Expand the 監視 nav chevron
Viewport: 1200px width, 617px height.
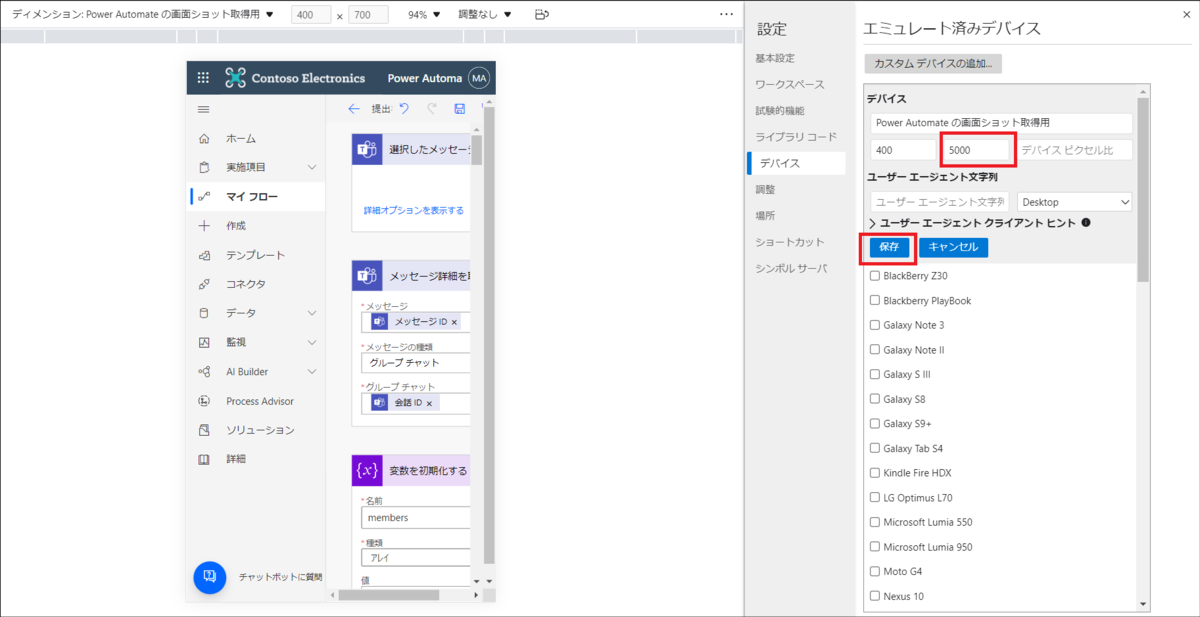312,342
